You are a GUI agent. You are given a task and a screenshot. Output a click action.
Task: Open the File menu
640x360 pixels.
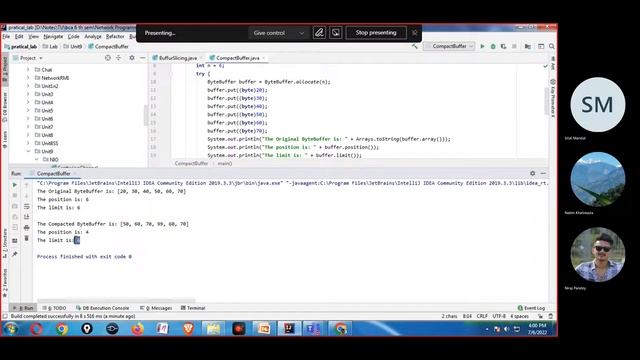[x=6, y=37]
